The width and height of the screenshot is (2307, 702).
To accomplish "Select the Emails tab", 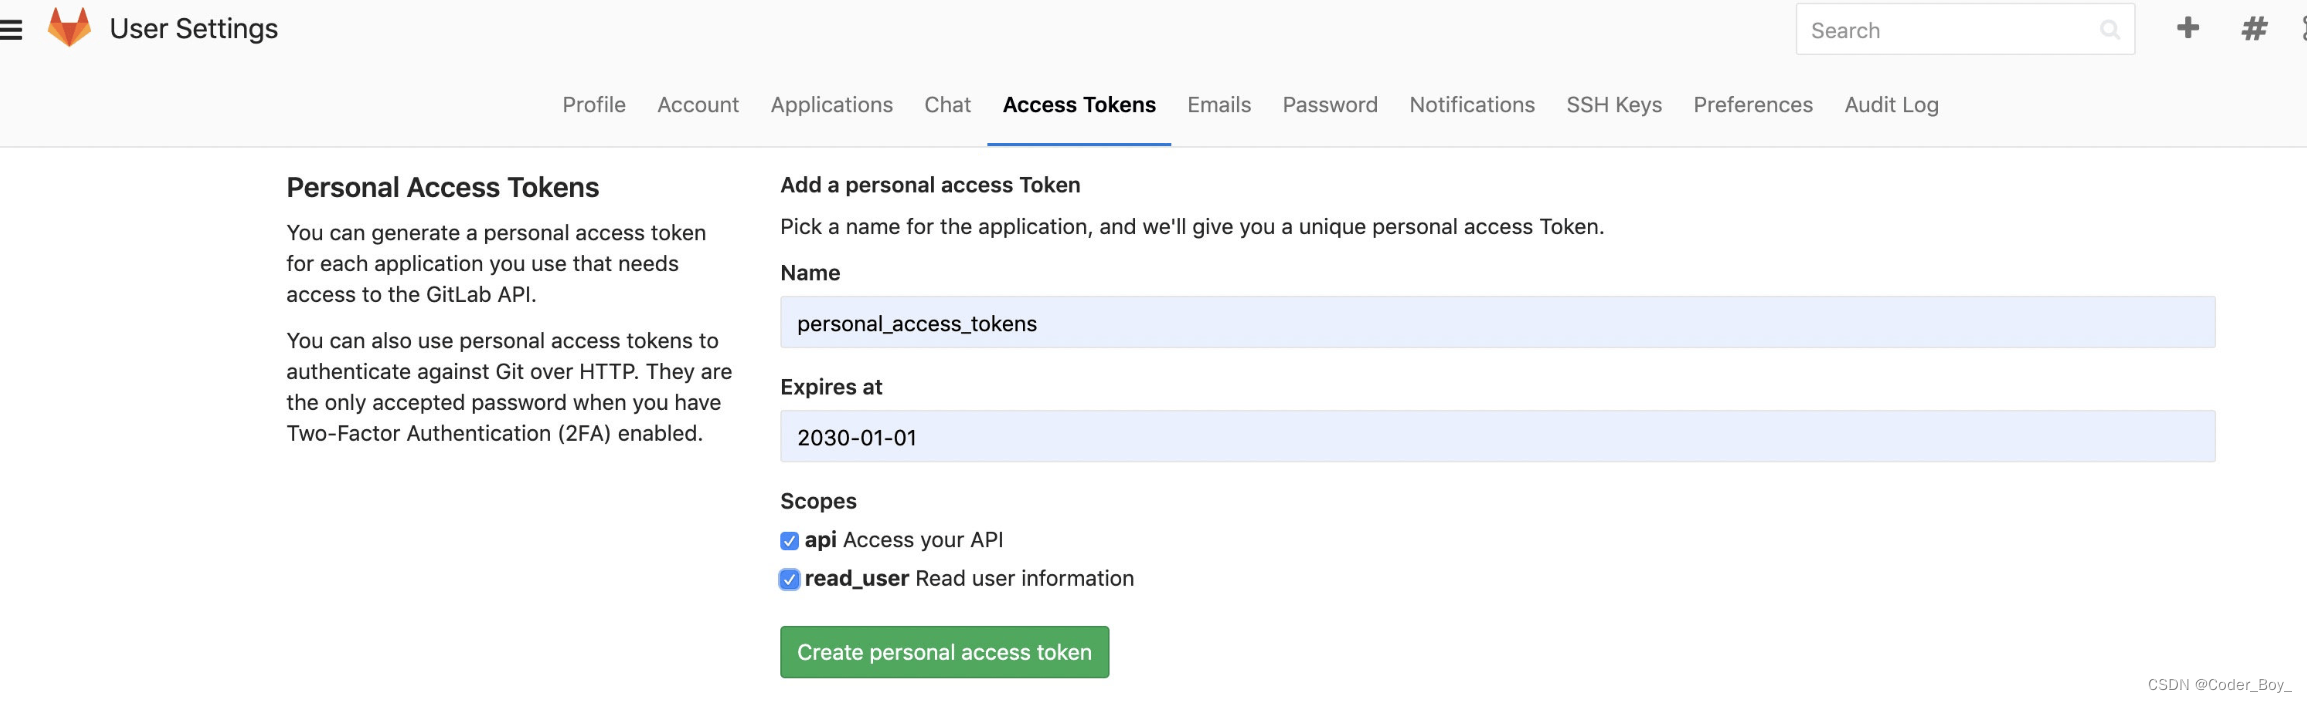I will [x=1219, y=105].
